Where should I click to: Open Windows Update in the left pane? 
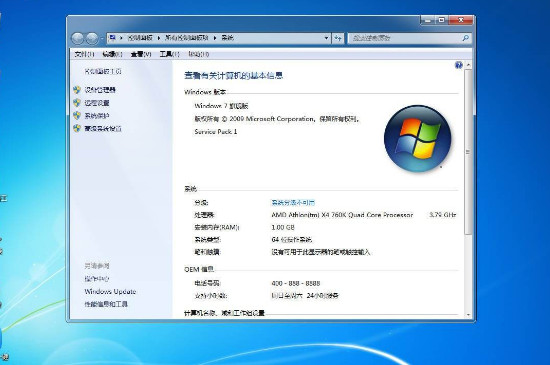click(x=110, y=291)
